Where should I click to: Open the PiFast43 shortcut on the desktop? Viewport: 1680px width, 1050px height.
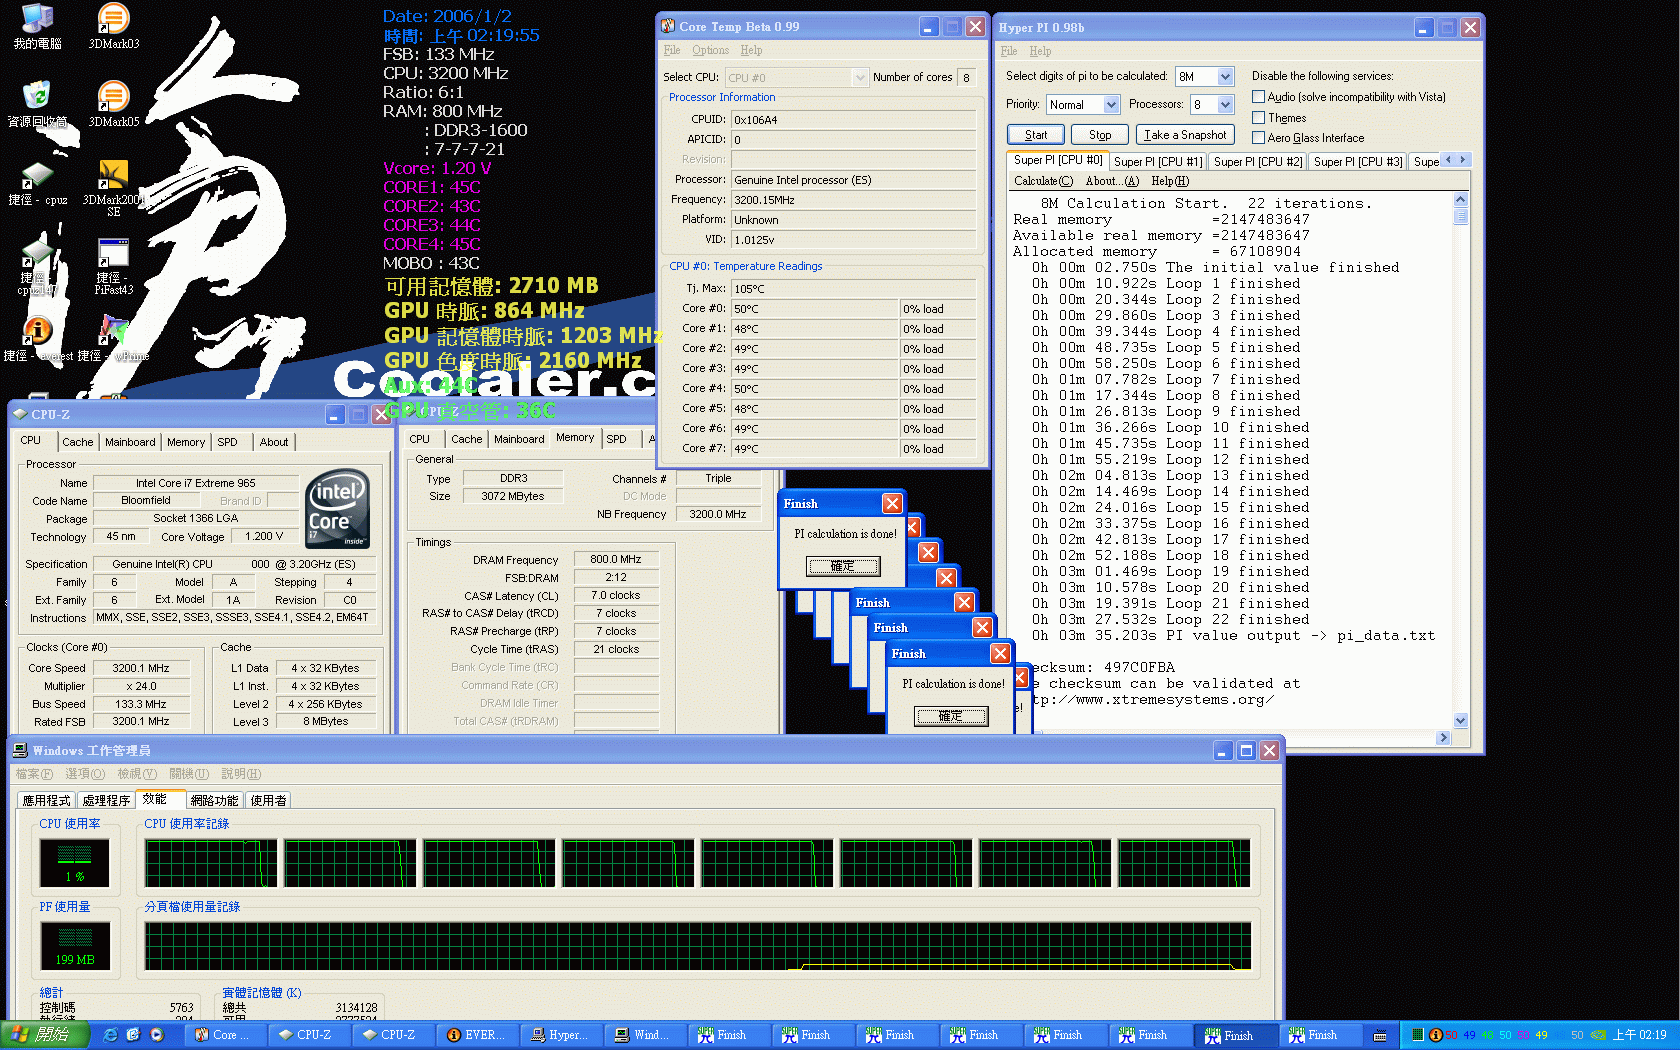(x=113, y=266)
